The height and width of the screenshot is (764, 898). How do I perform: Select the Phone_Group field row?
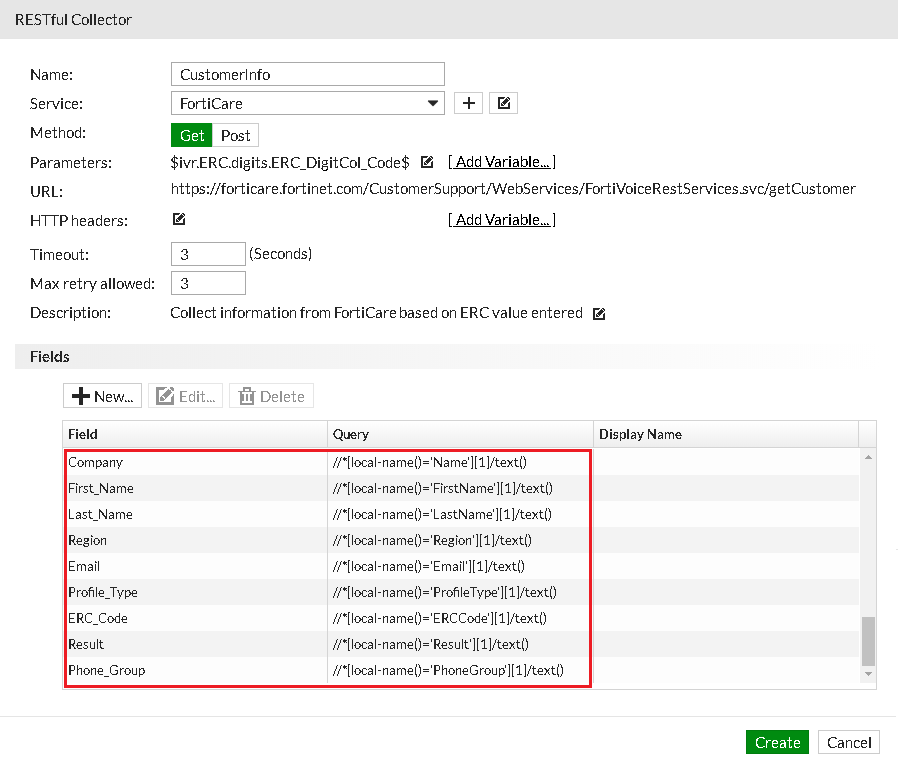[x=460, y=670]
